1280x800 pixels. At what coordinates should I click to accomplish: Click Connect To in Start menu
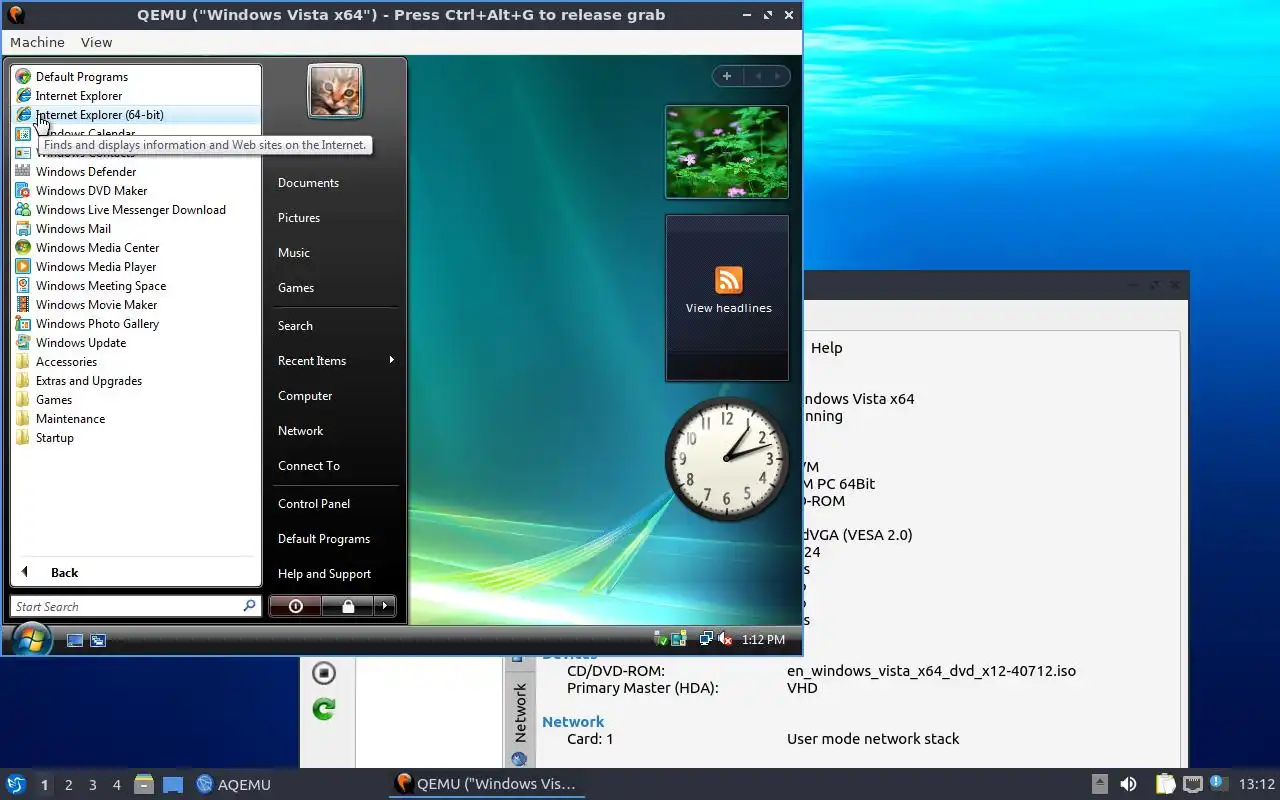click(x=309, y=466)
